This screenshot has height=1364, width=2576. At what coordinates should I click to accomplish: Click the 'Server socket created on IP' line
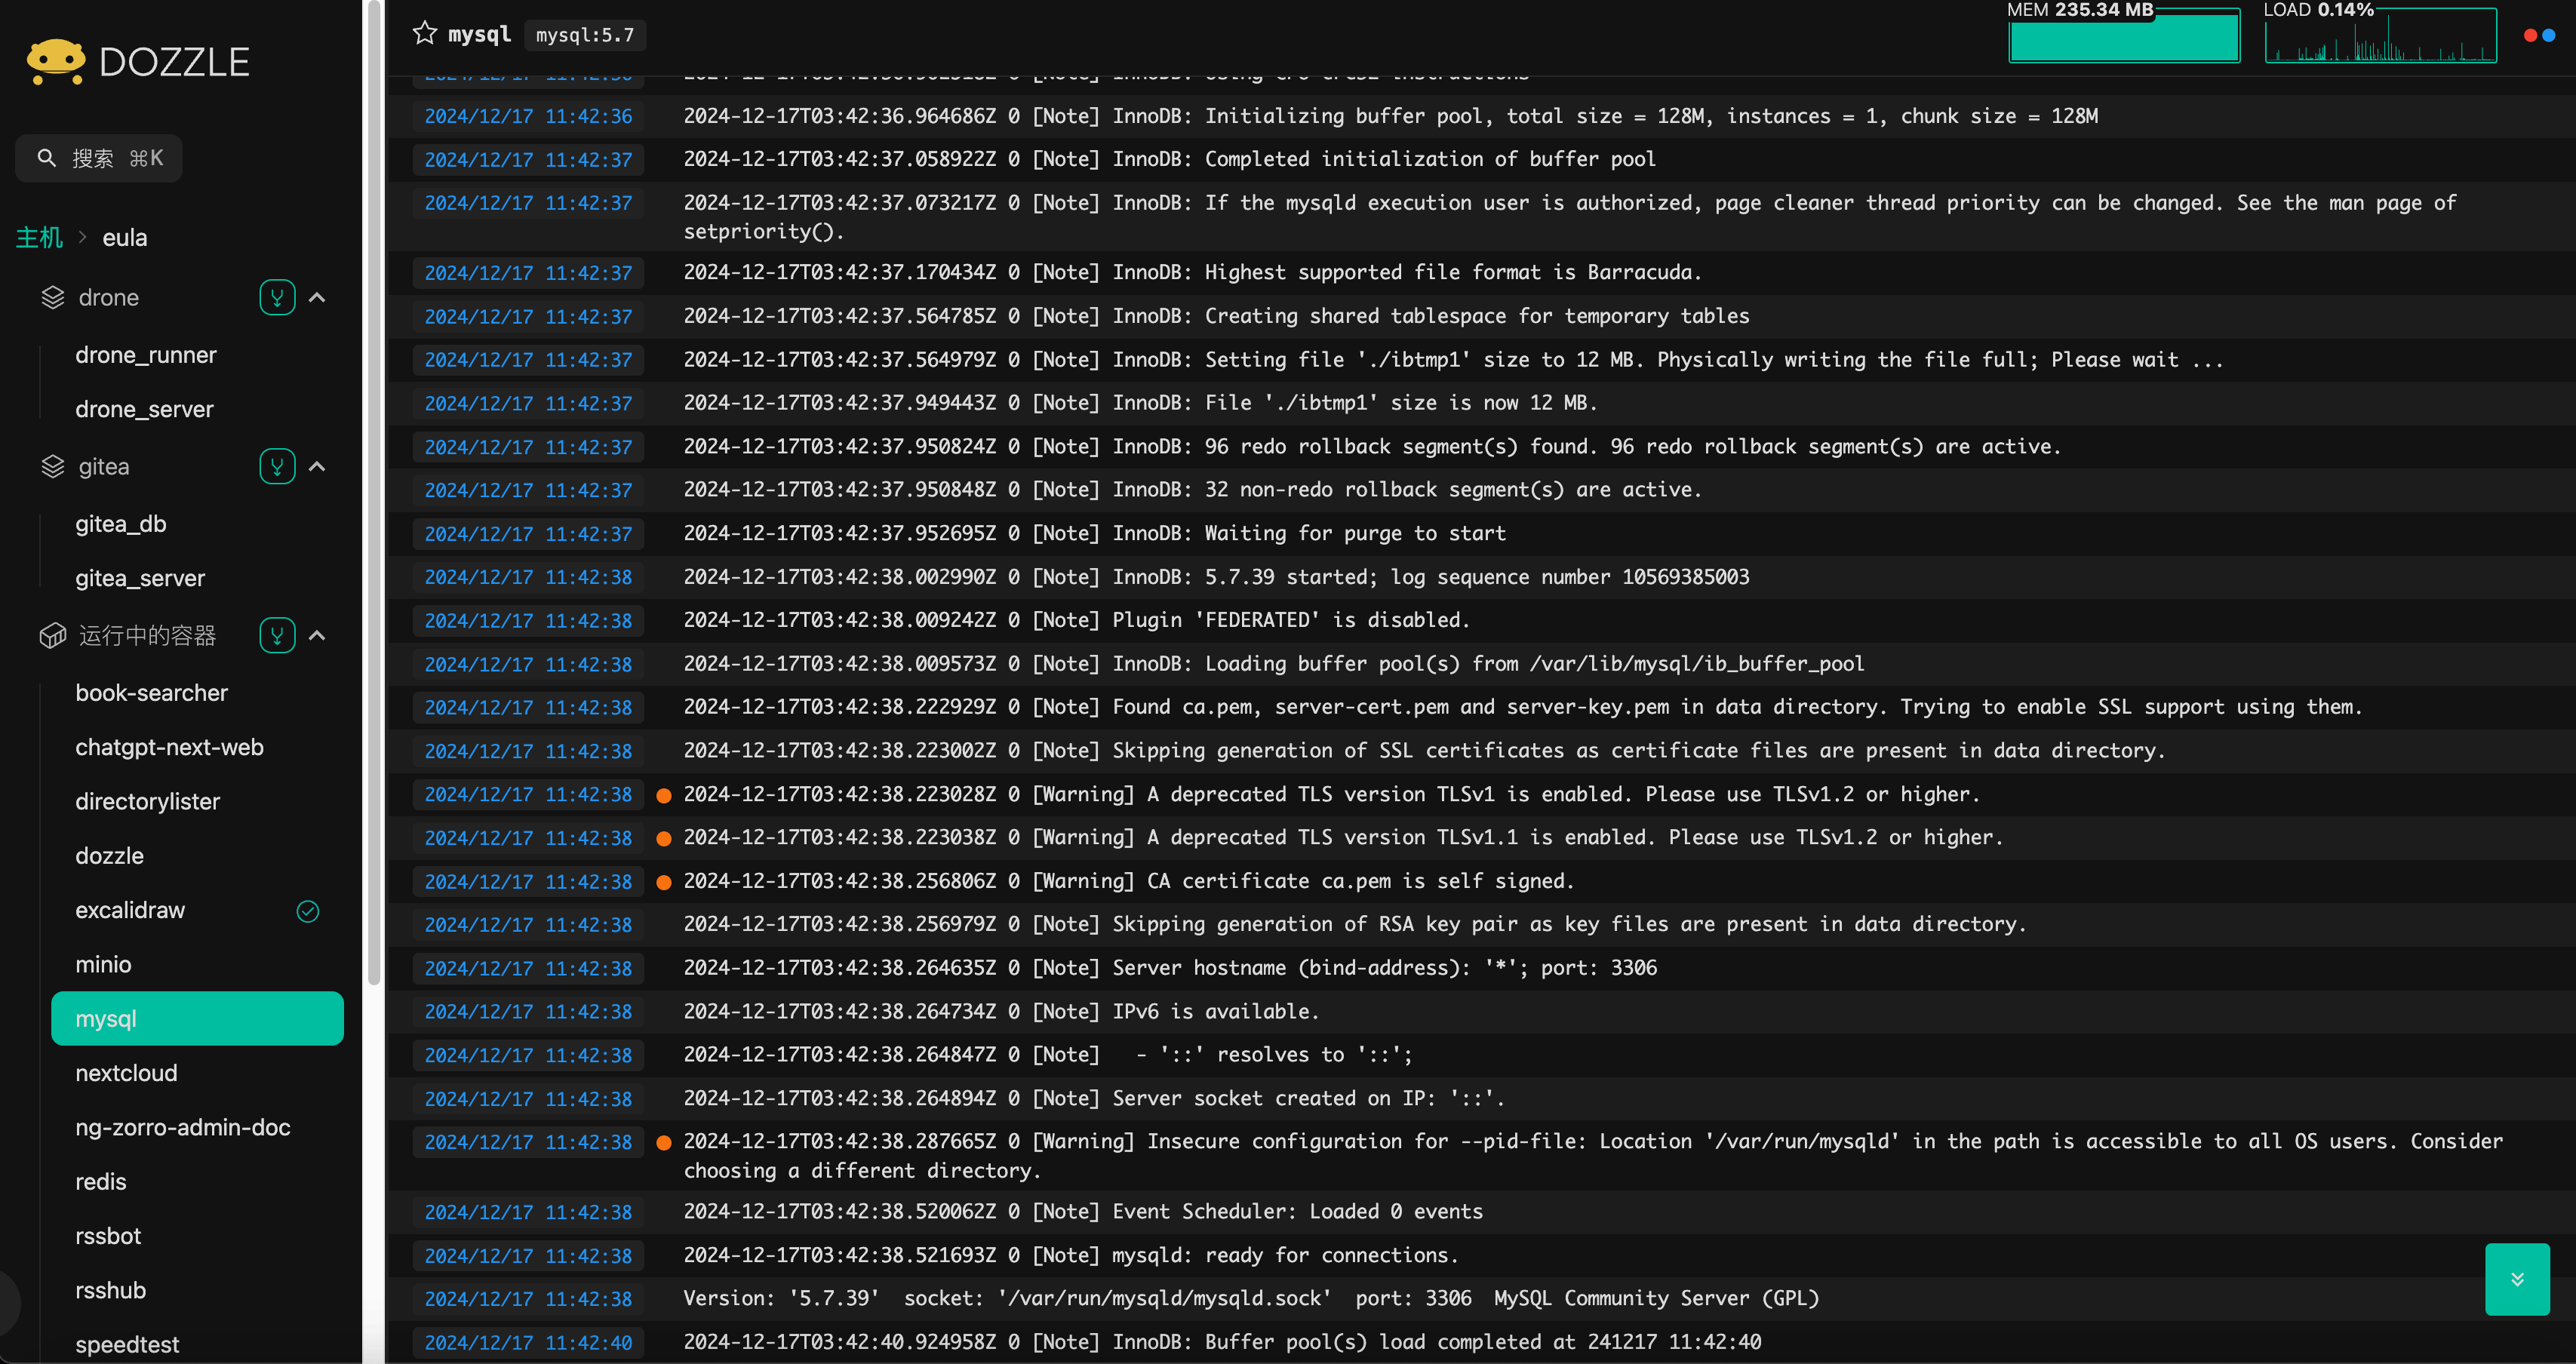click(x=1094, y=1099)
